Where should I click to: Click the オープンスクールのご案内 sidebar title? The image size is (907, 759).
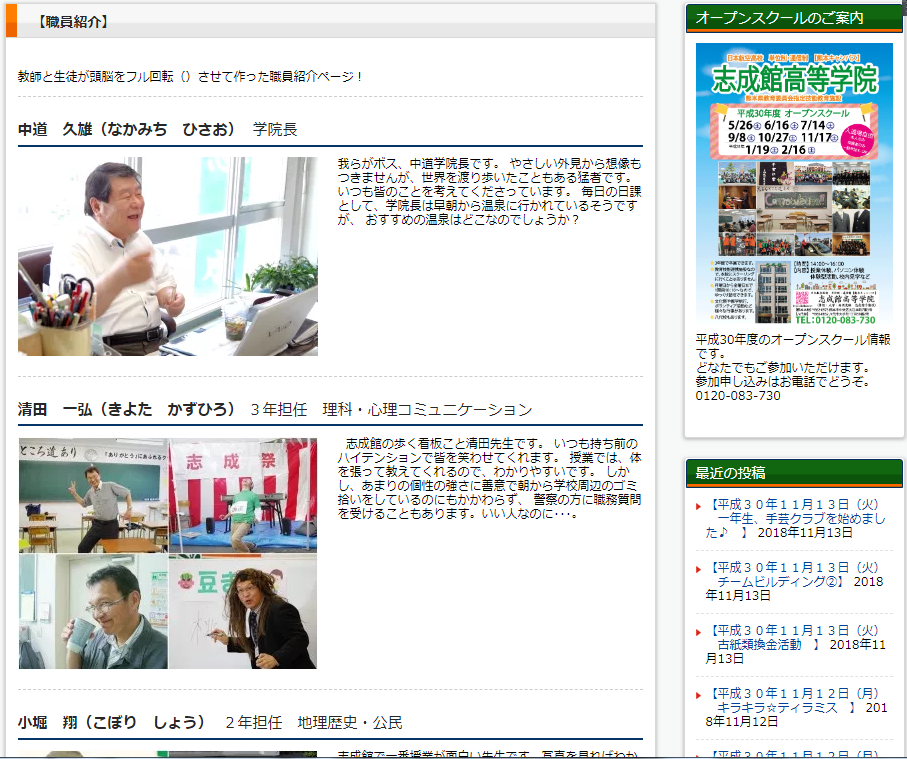point(779,18)
